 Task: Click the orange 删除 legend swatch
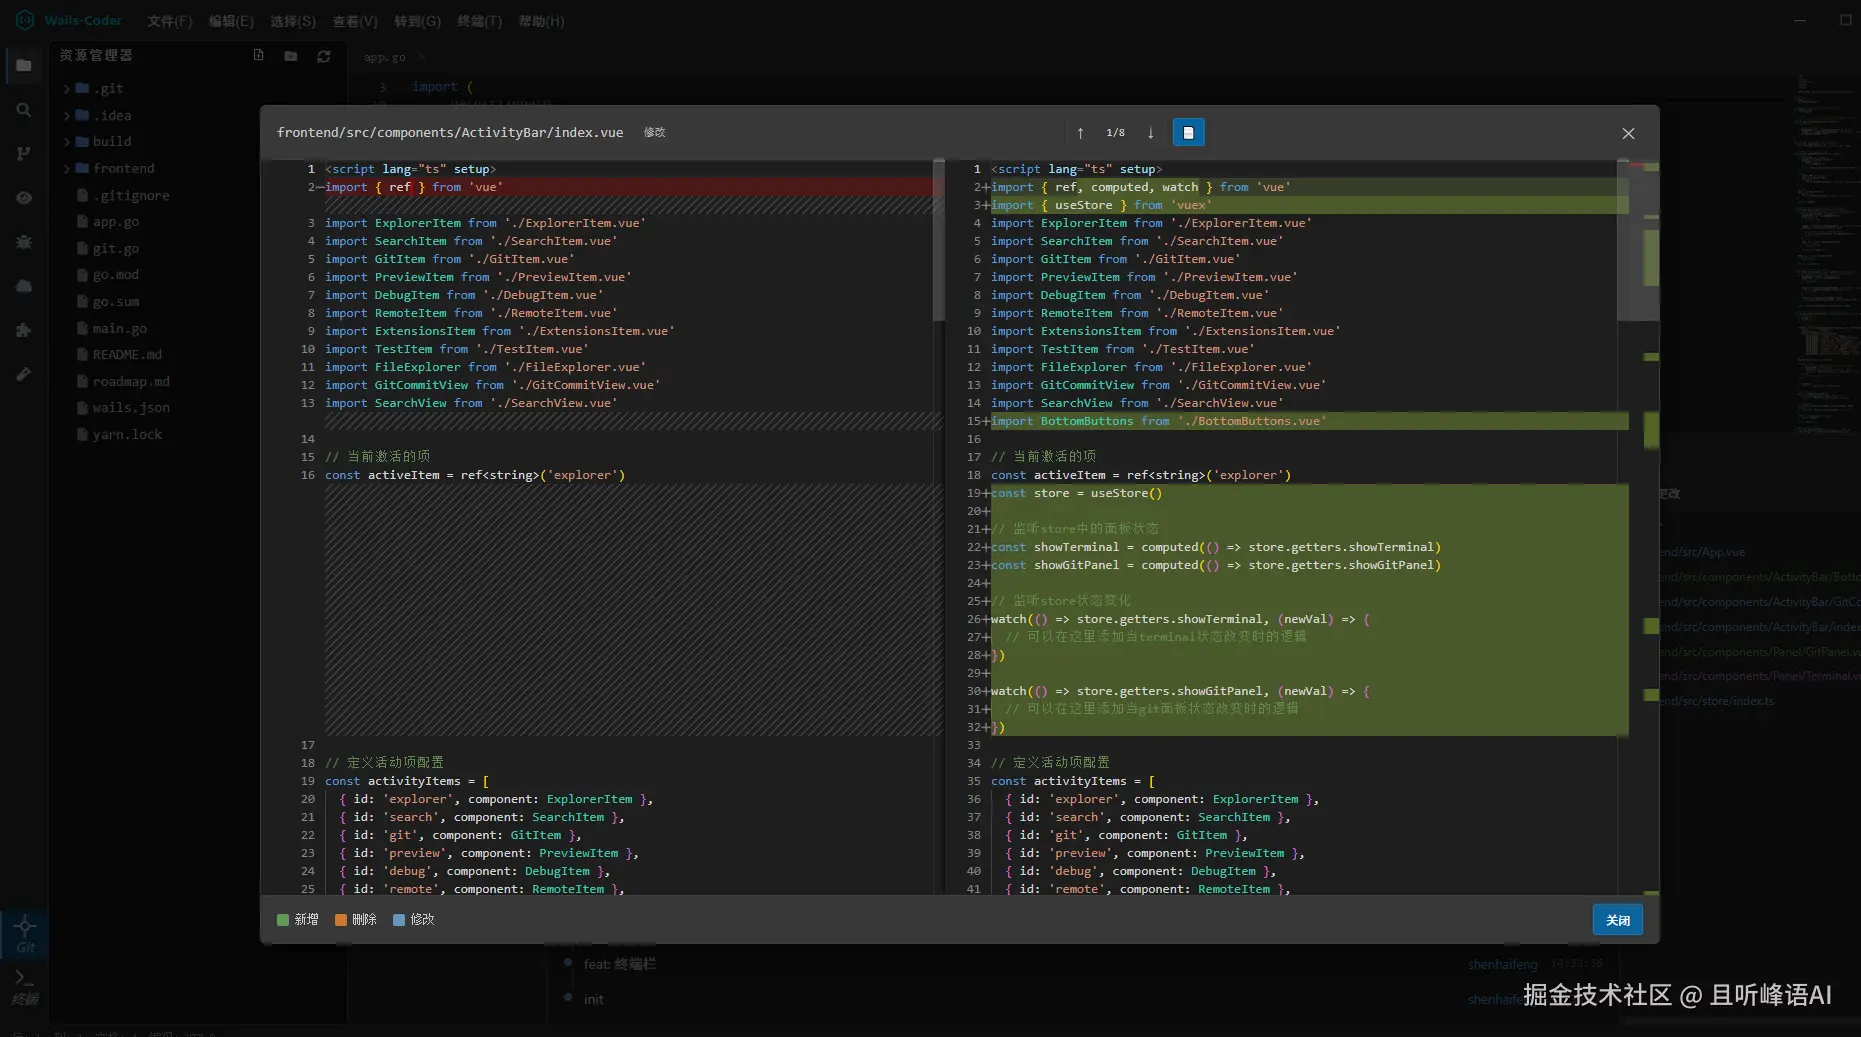click(341, 920)
